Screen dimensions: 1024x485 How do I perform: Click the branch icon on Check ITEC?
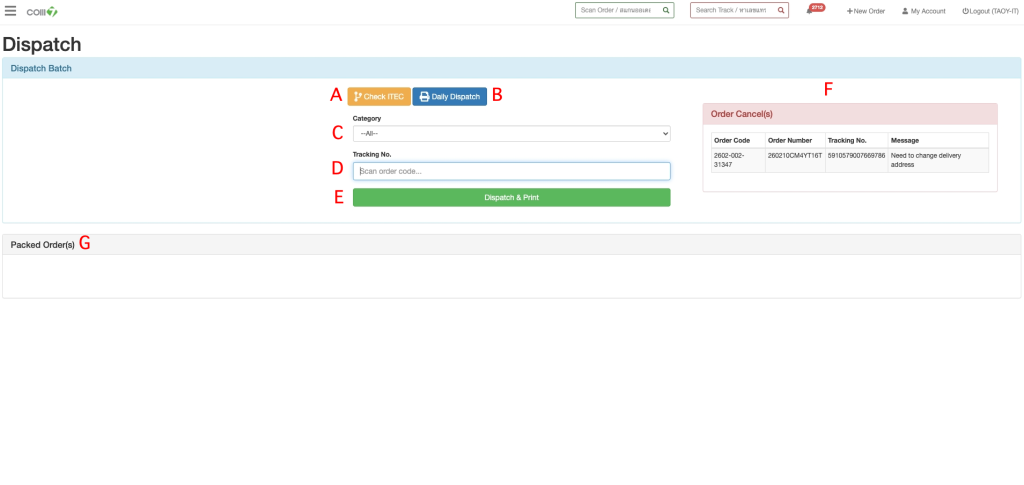tap(358, 97)
